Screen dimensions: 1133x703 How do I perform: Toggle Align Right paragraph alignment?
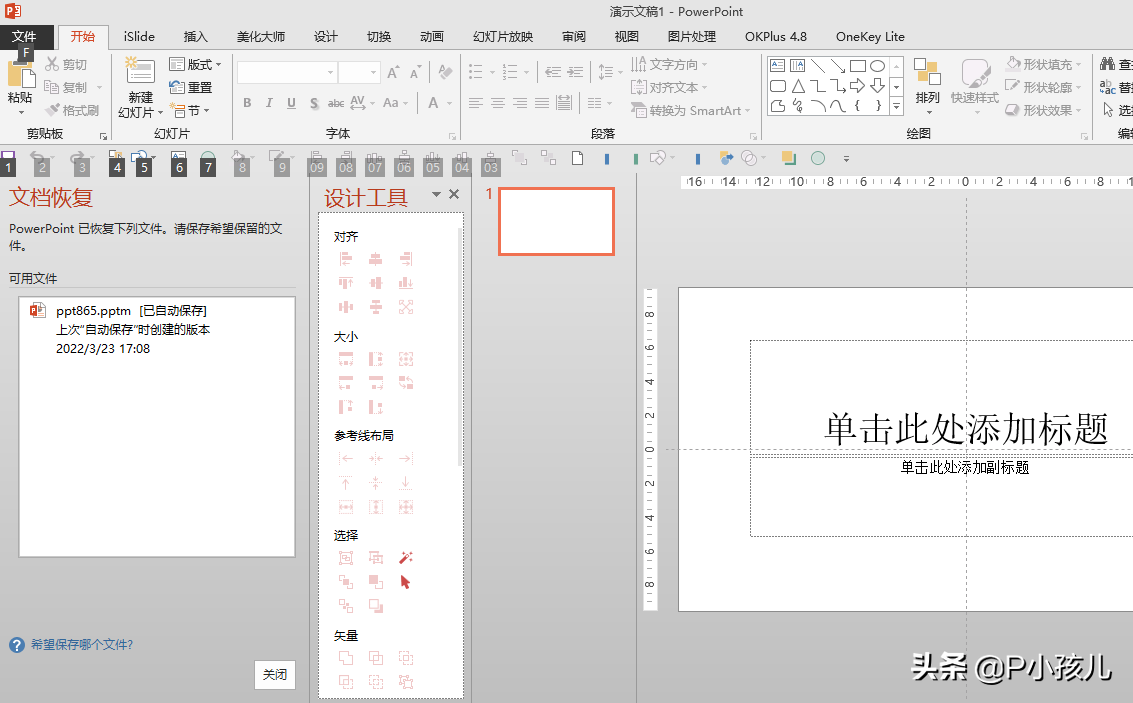tap(520, 103)
